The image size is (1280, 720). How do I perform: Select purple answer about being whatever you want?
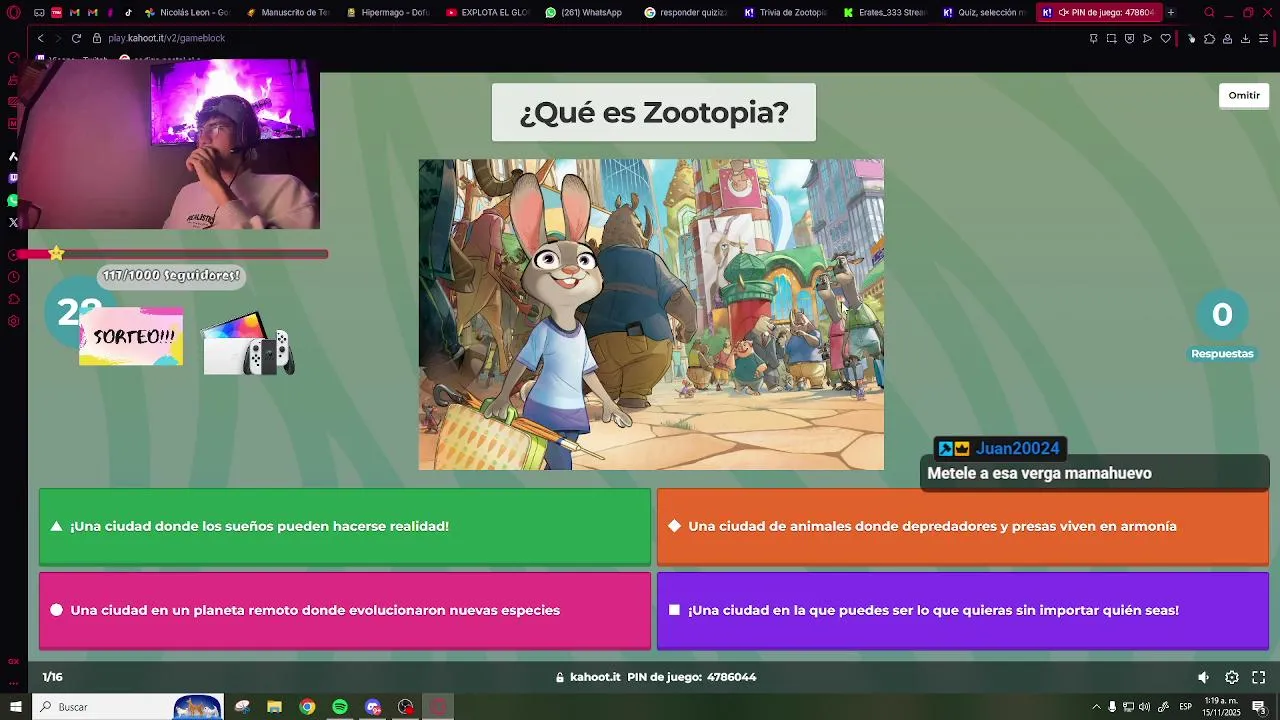(x=963, y=610)
